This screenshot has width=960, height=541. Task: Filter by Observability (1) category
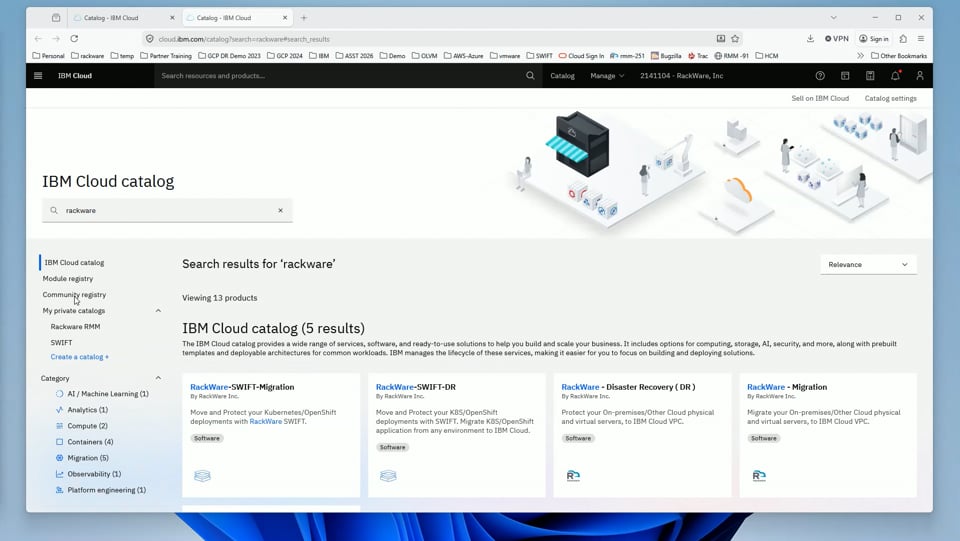[88, 474]
